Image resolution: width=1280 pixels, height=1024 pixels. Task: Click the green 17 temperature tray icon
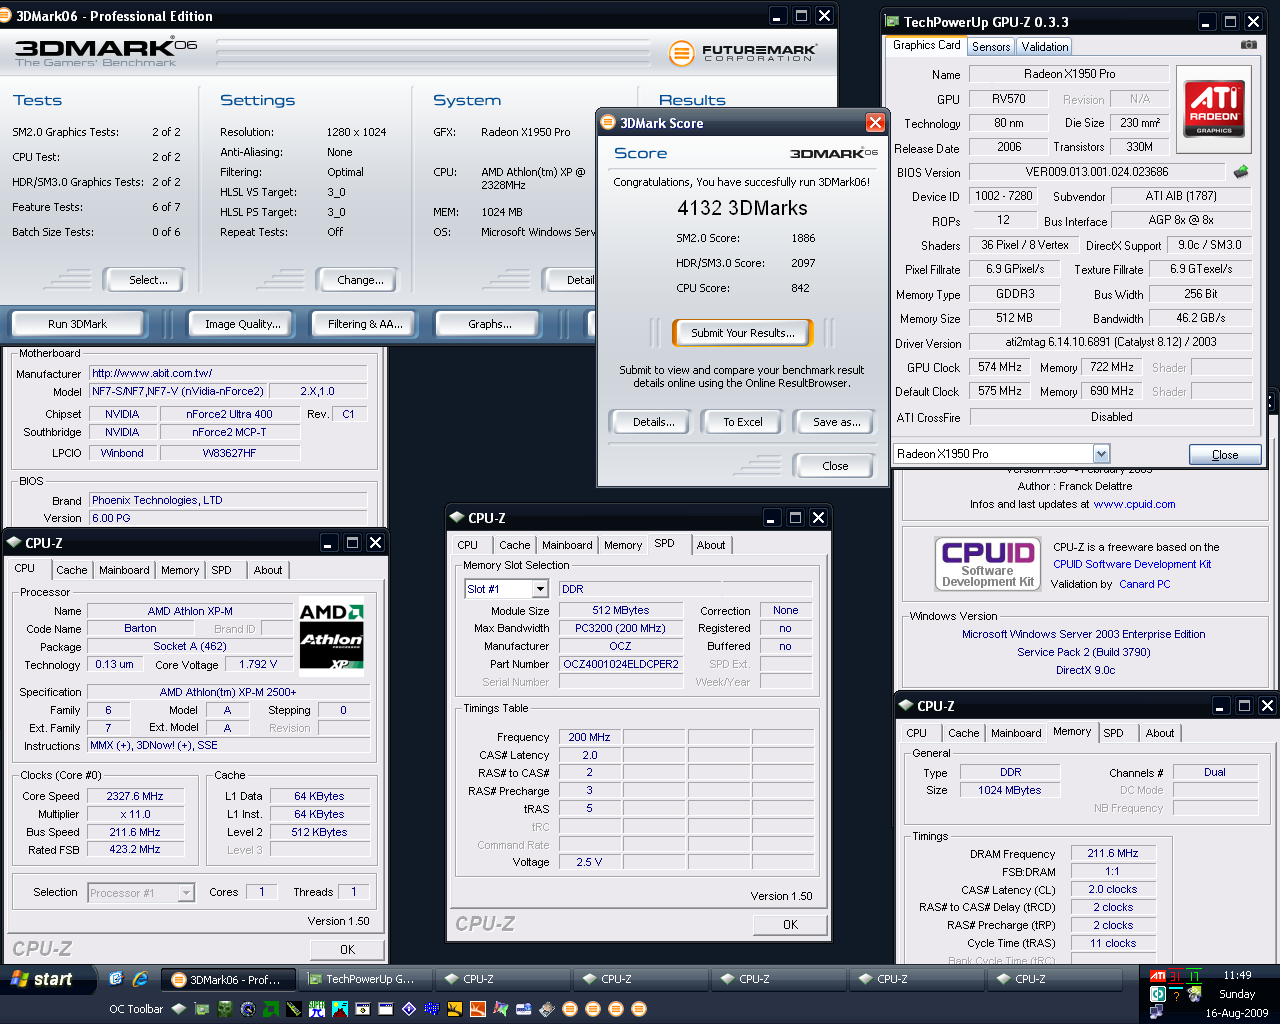pyautogui.click(x=1194, y=976)
